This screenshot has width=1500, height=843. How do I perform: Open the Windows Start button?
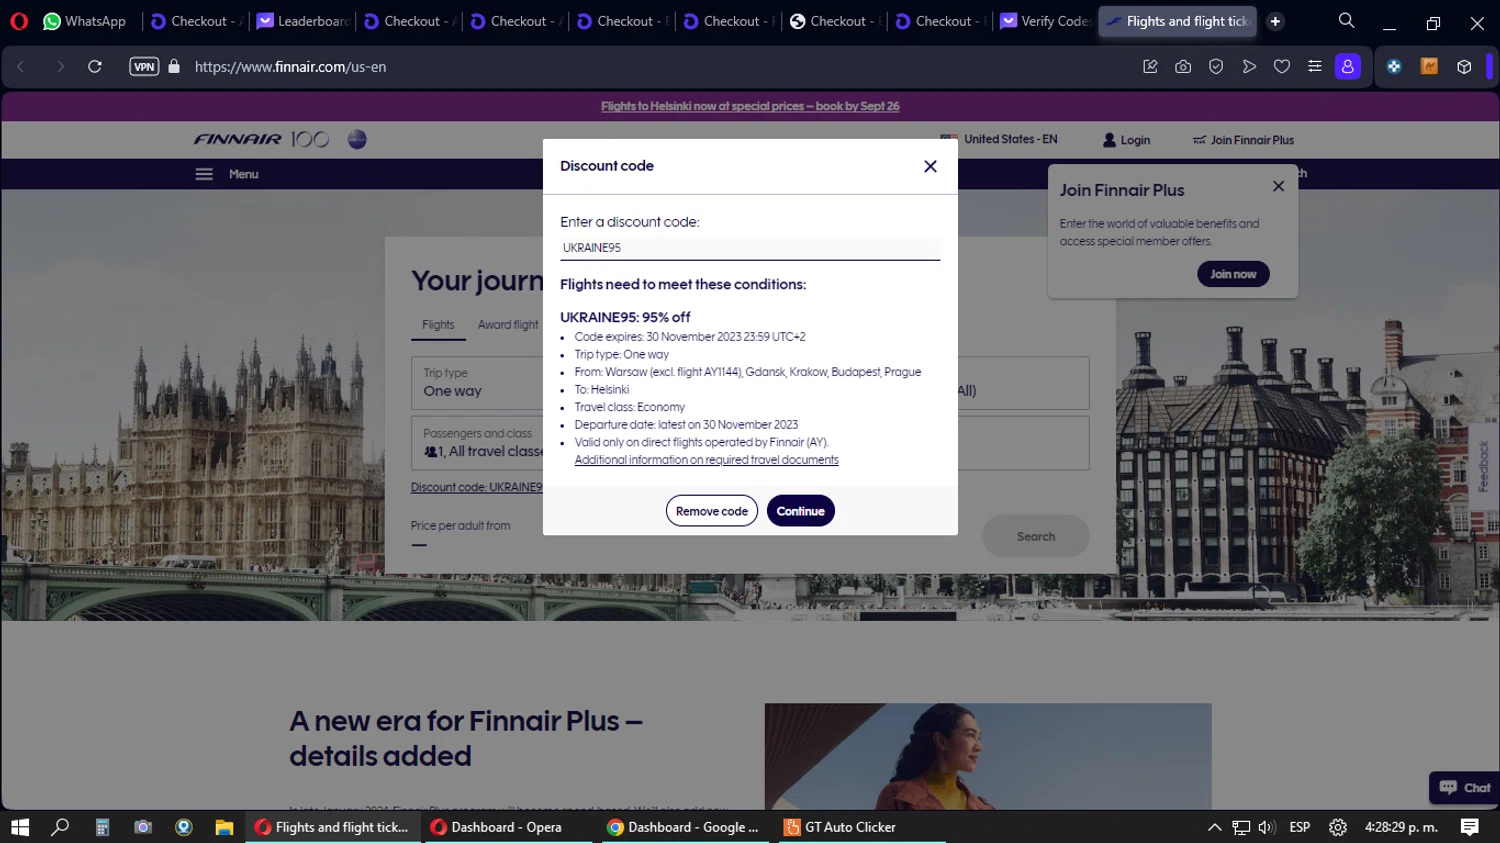pos(20,827)
